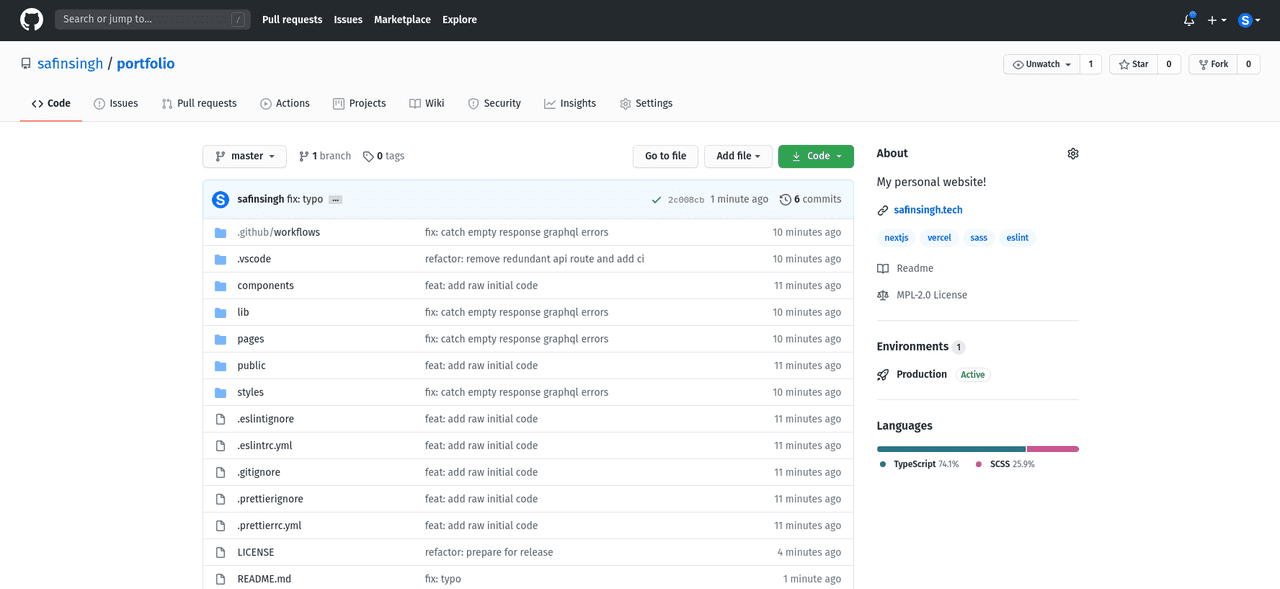Open the pages folder
Screen dimensions: 1280x589
tap(251, 339)
